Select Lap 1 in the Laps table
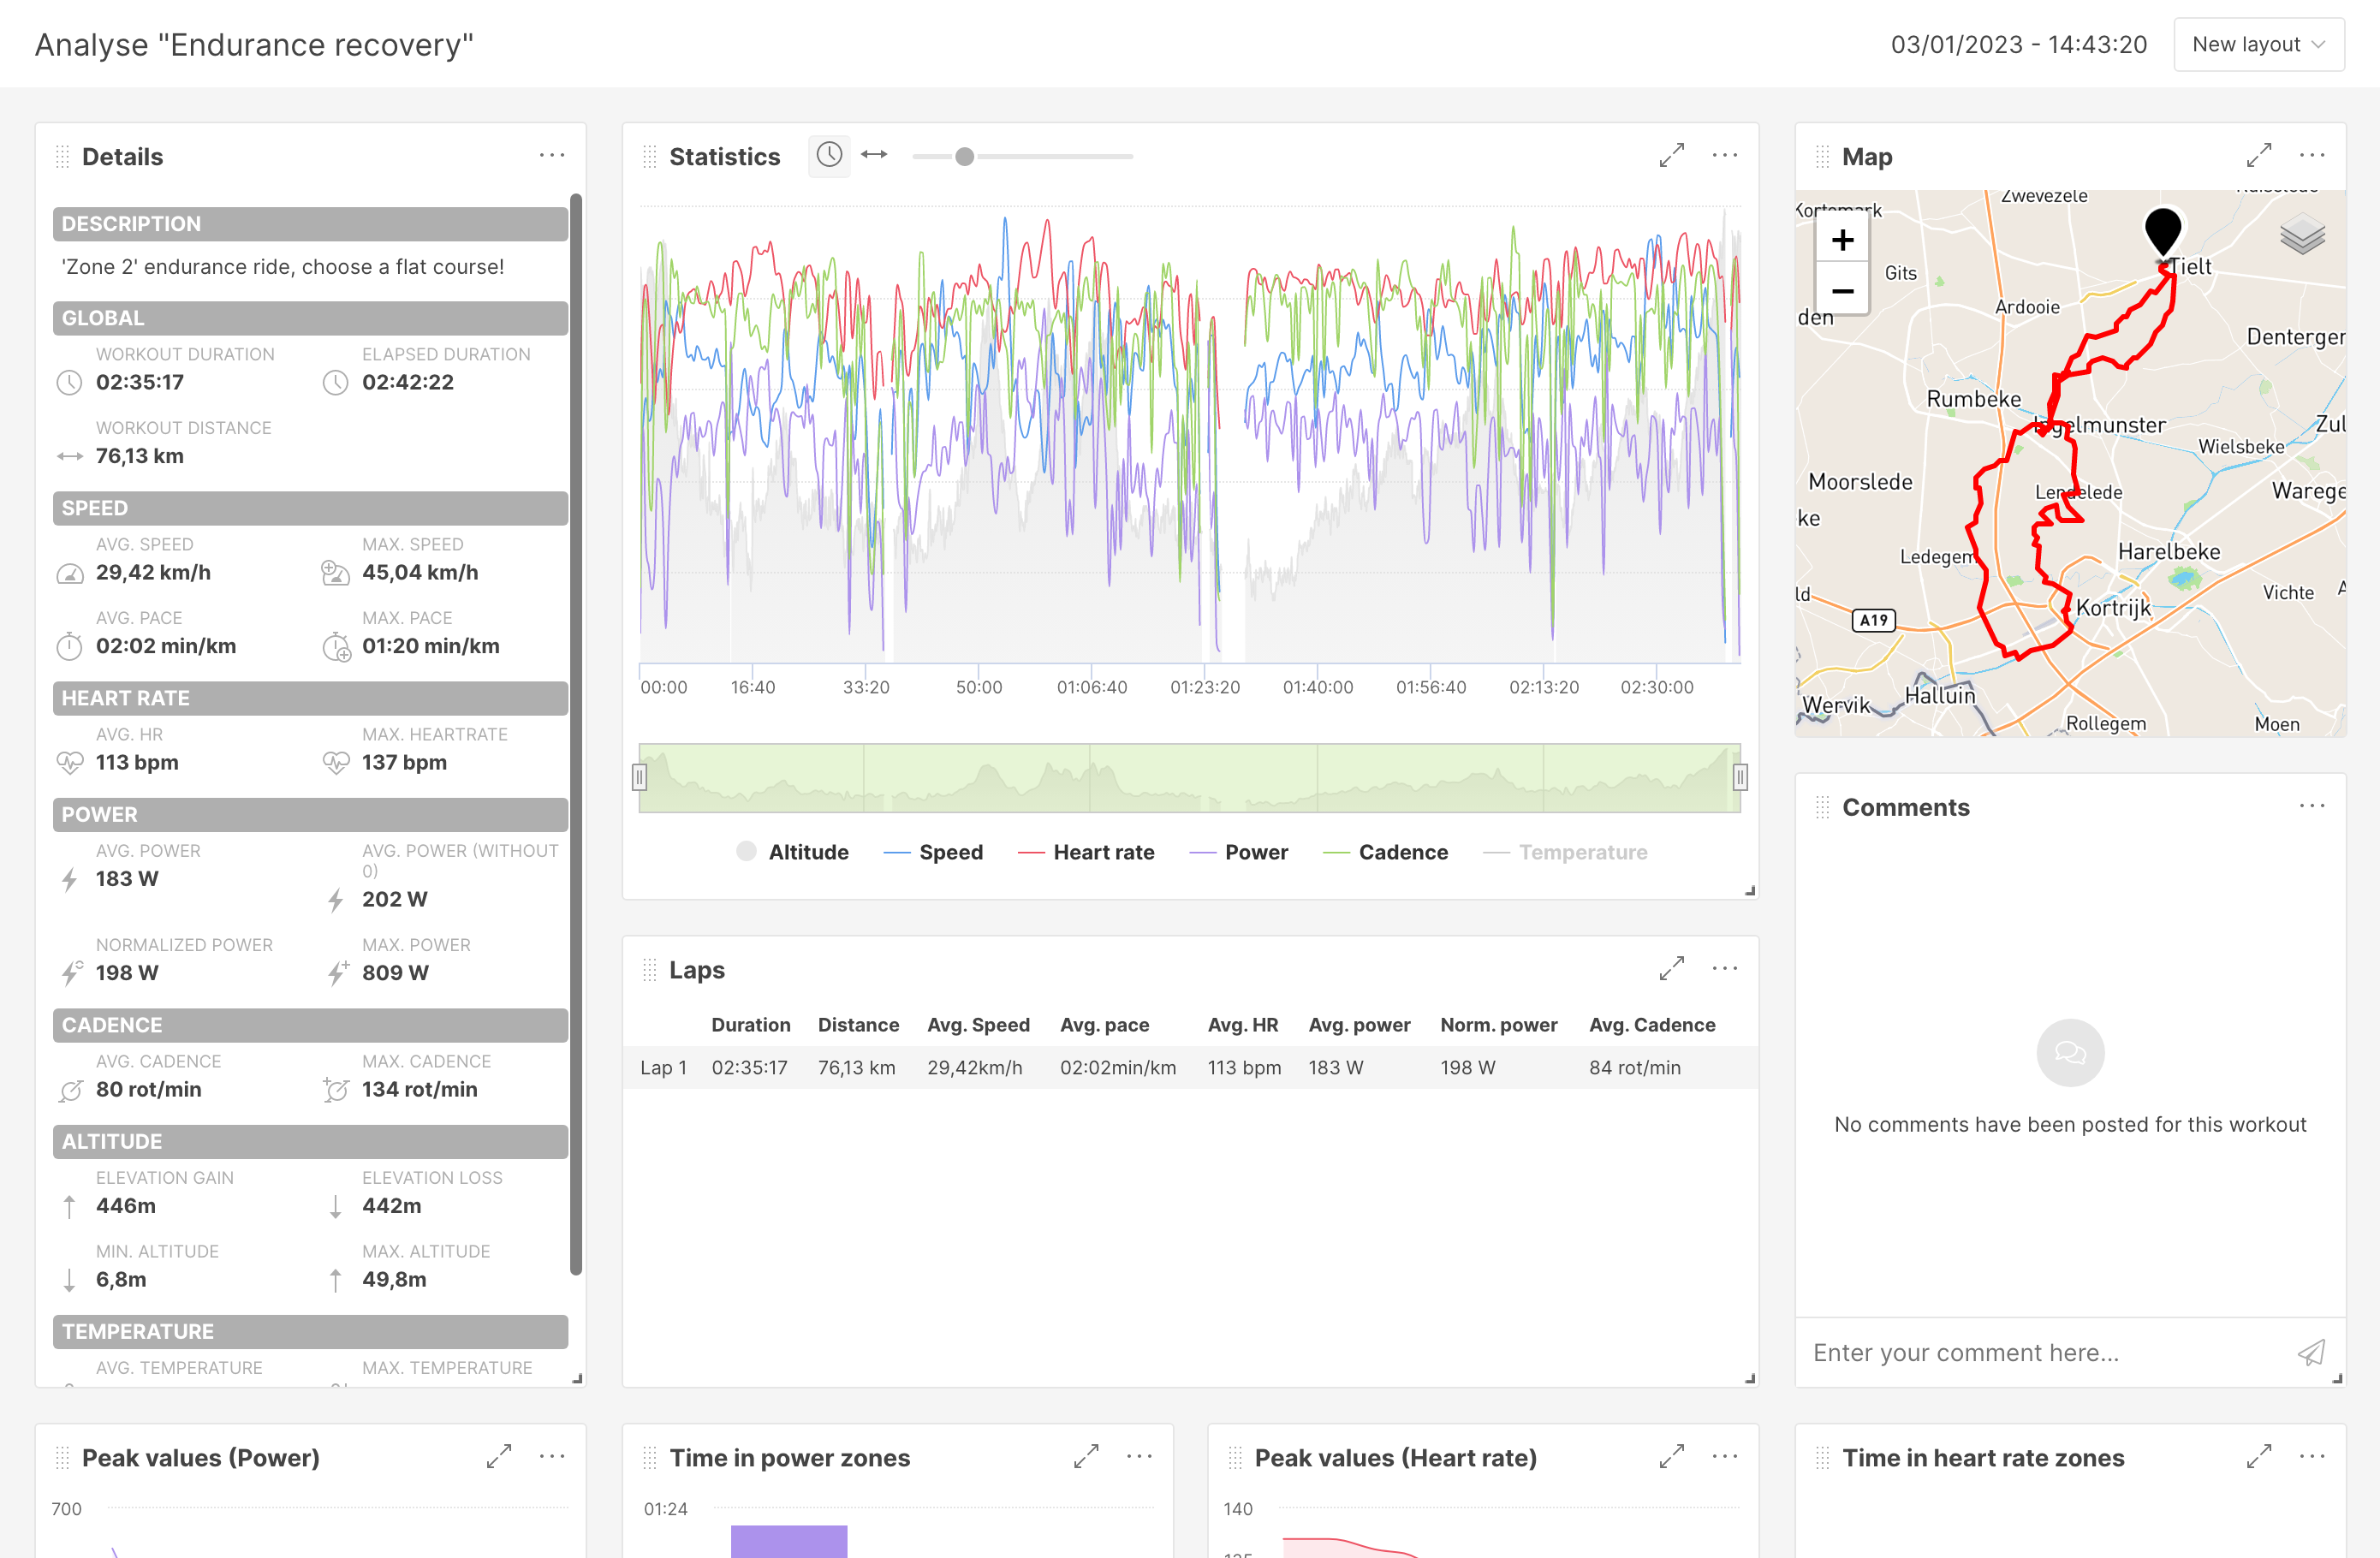The image size is (2380, 1558). pos(663,1067)
